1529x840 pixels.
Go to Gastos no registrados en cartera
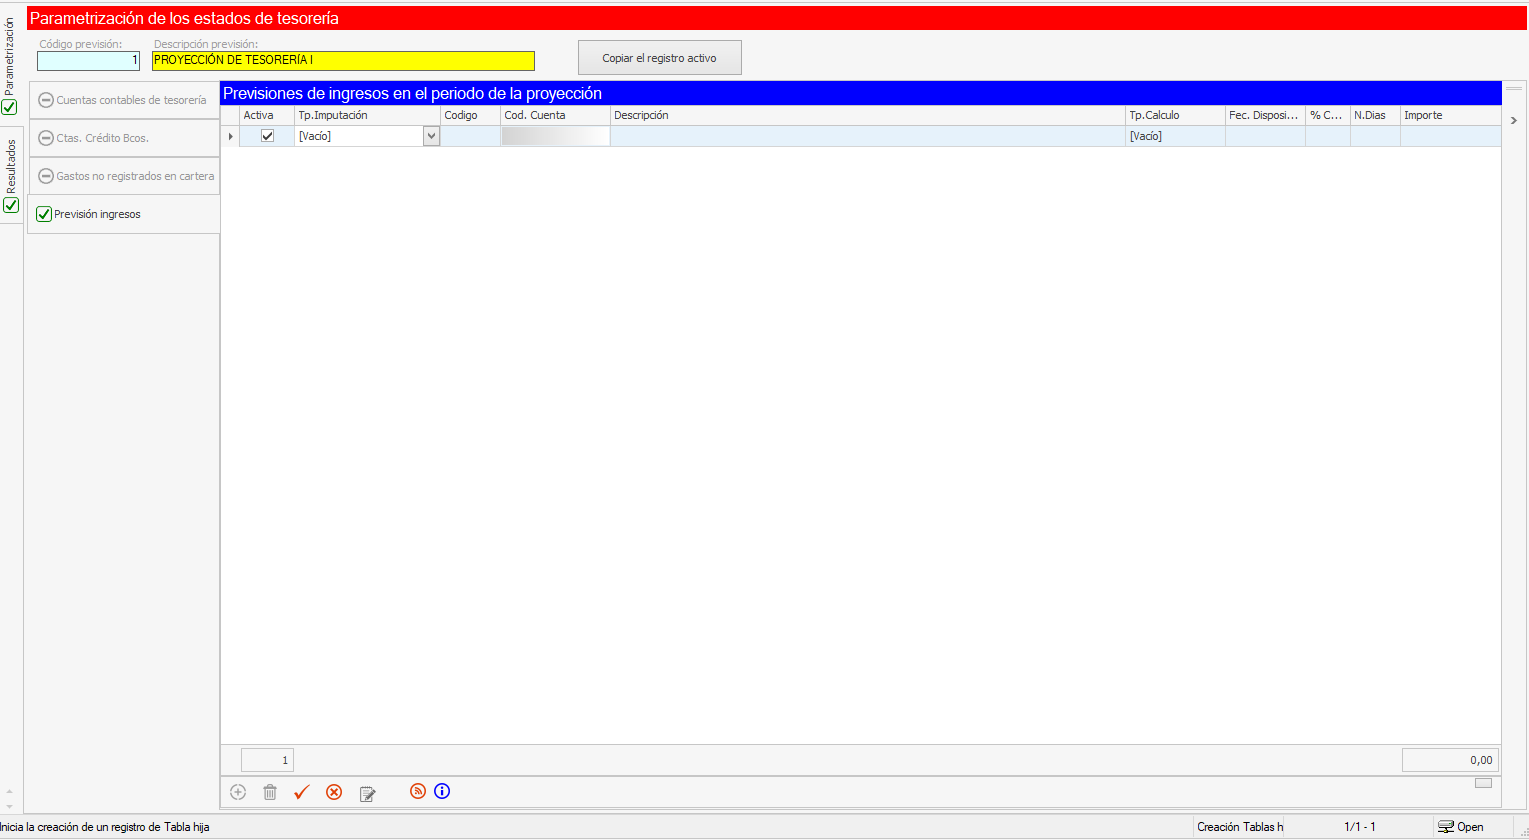(x=124, y=176)
